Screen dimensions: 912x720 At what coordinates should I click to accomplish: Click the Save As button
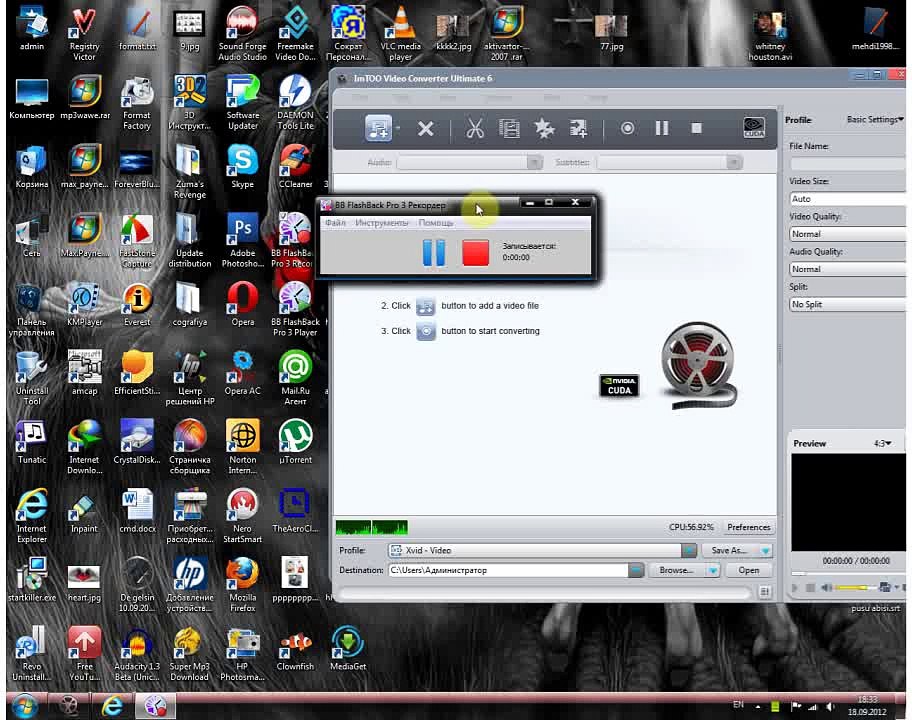pyautogui.click(x=729, y=550)
